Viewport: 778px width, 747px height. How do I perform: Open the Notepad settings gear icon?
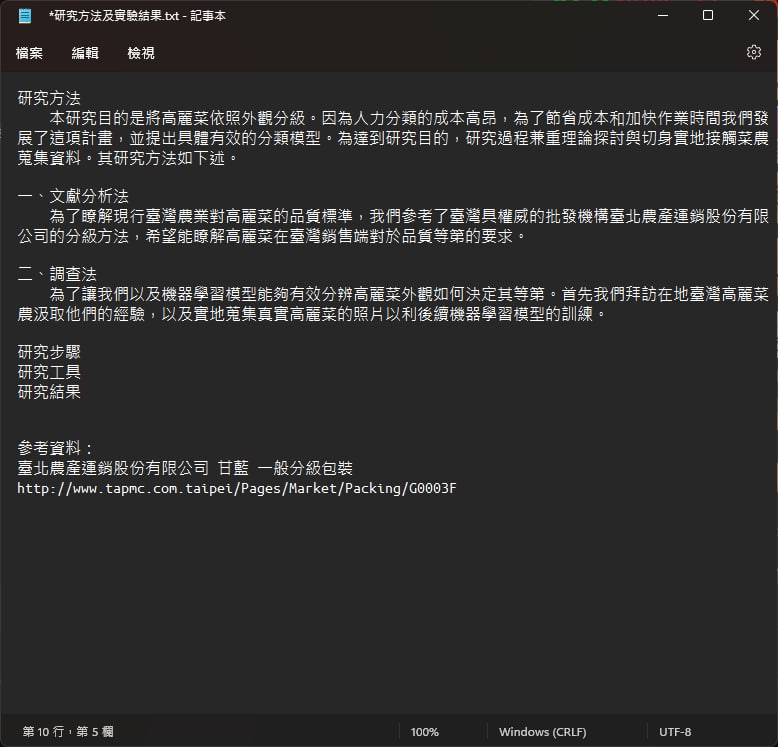(753, 52)
